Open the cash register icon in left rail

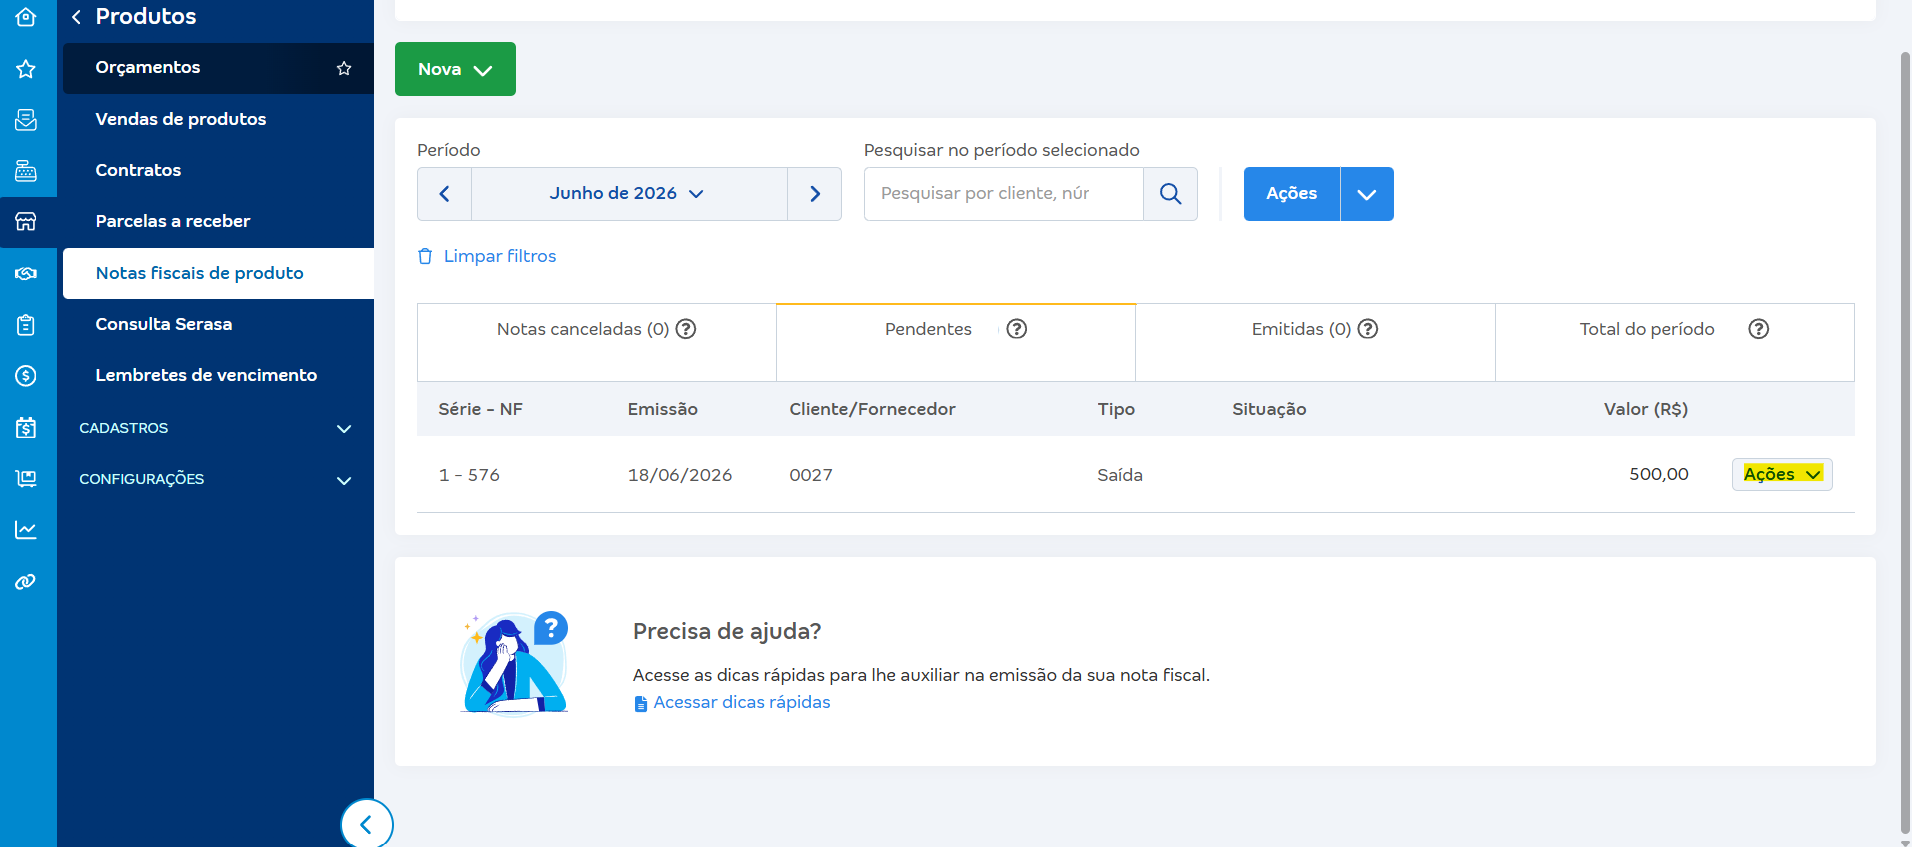pyautogui.click(x=26, y=171)
